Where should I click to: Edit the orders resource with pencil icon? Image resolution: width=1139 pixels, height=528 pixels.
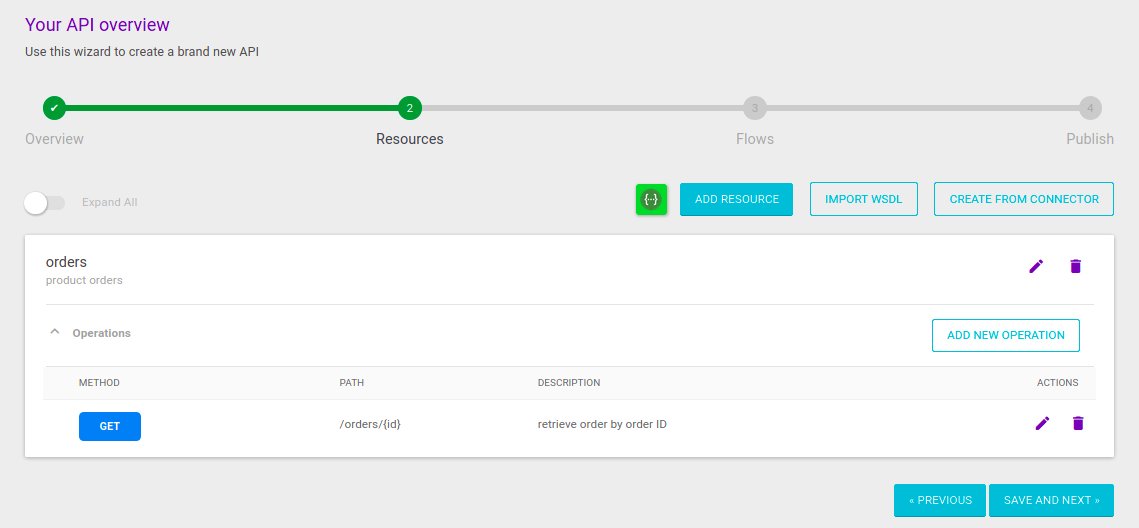click(x=1036, y=266)
